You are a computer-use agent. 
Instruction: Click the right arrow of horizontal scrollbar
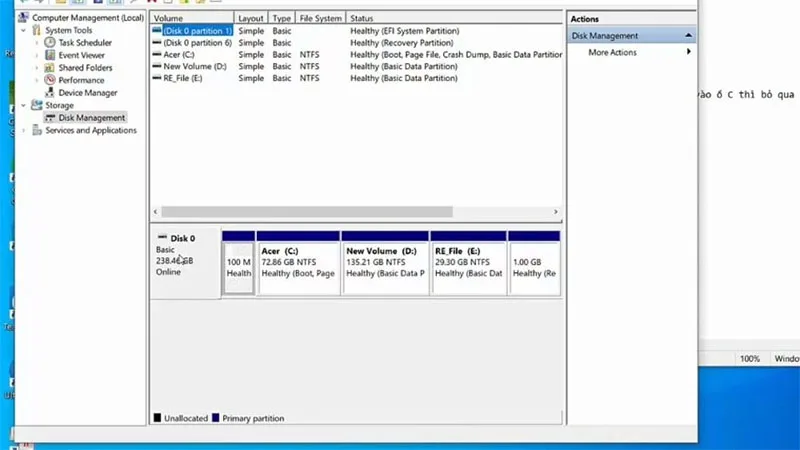(556, 212)
